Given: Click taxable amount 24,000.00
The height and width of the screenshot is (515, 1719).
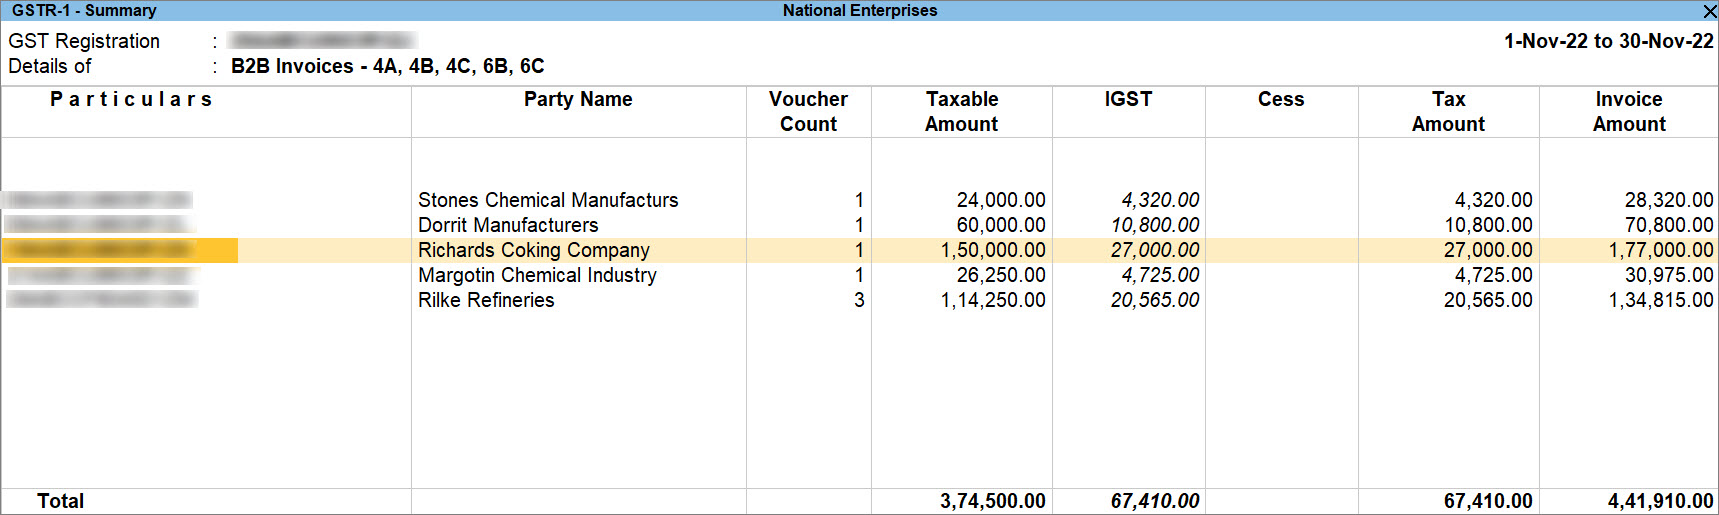Looking at the screenshot, I should (x=1001, y=200).
